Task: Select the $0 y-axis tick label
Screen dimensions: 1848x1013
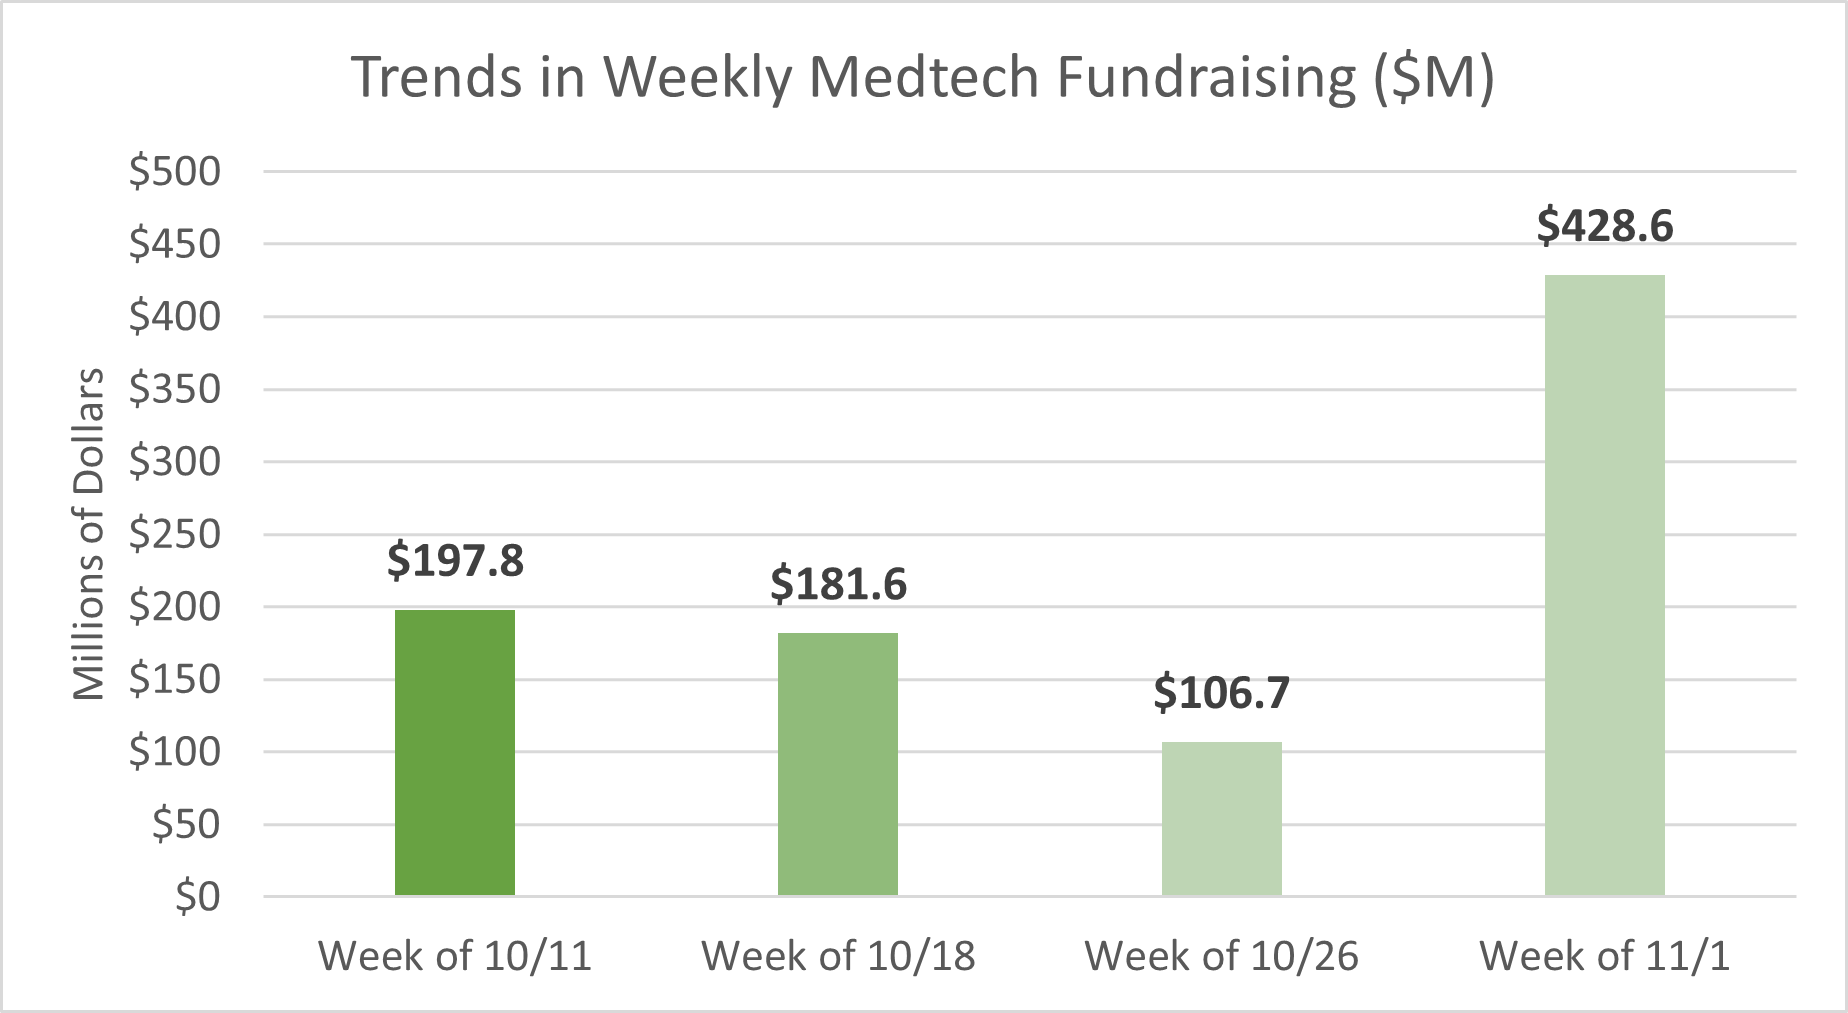Action: [197, 897]
